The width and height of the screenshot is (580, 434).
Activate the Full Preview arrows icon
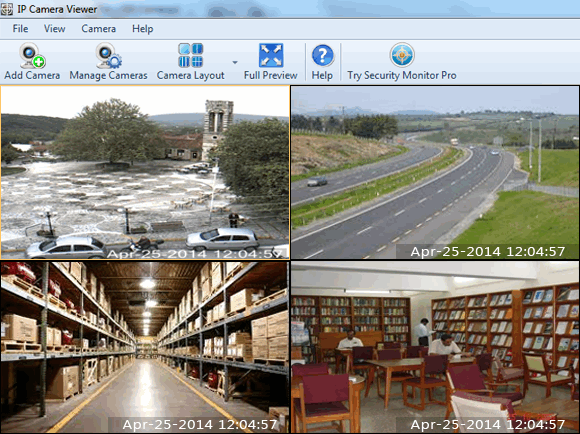click(x=271, y=55)
